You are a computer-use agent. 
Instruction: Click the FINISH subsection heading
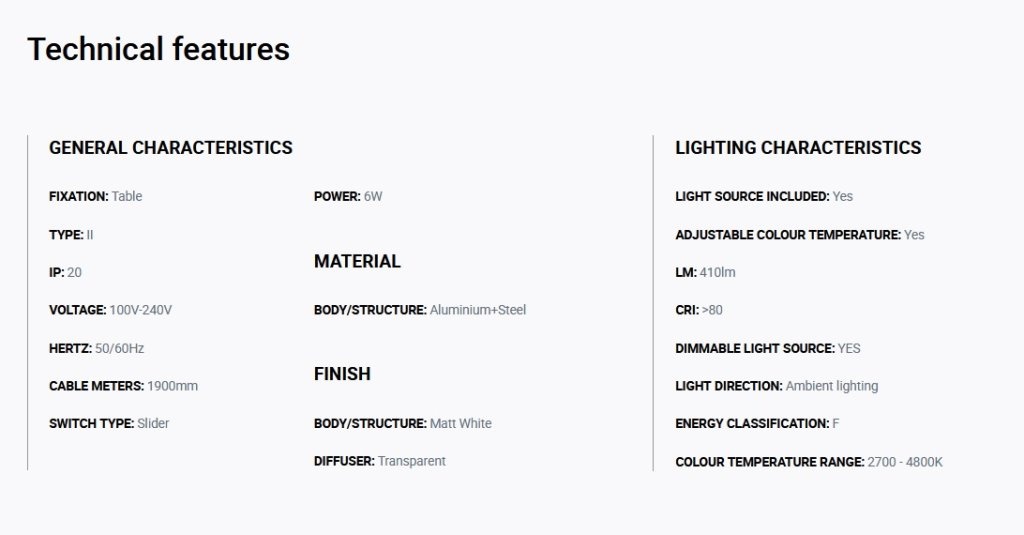click(x=342, y=374)
